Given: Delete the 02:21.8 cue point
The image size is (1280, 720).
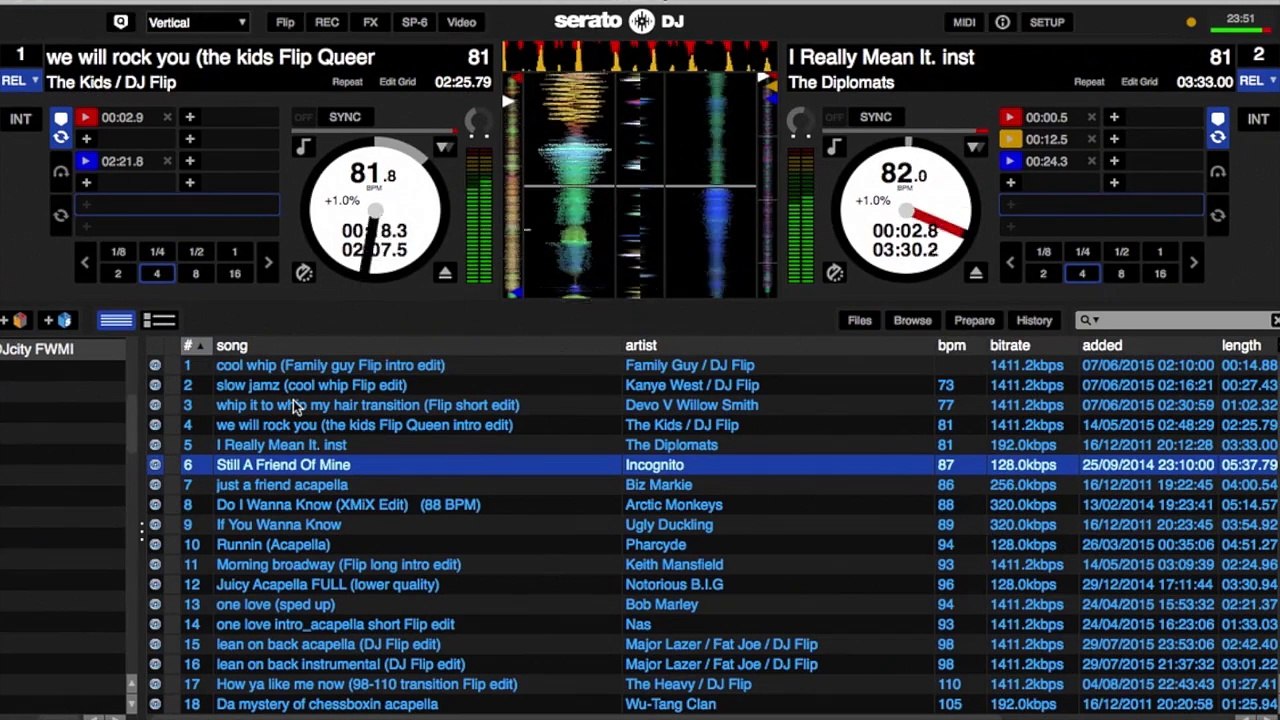Looking at the screenshot, I should (167, 161).
